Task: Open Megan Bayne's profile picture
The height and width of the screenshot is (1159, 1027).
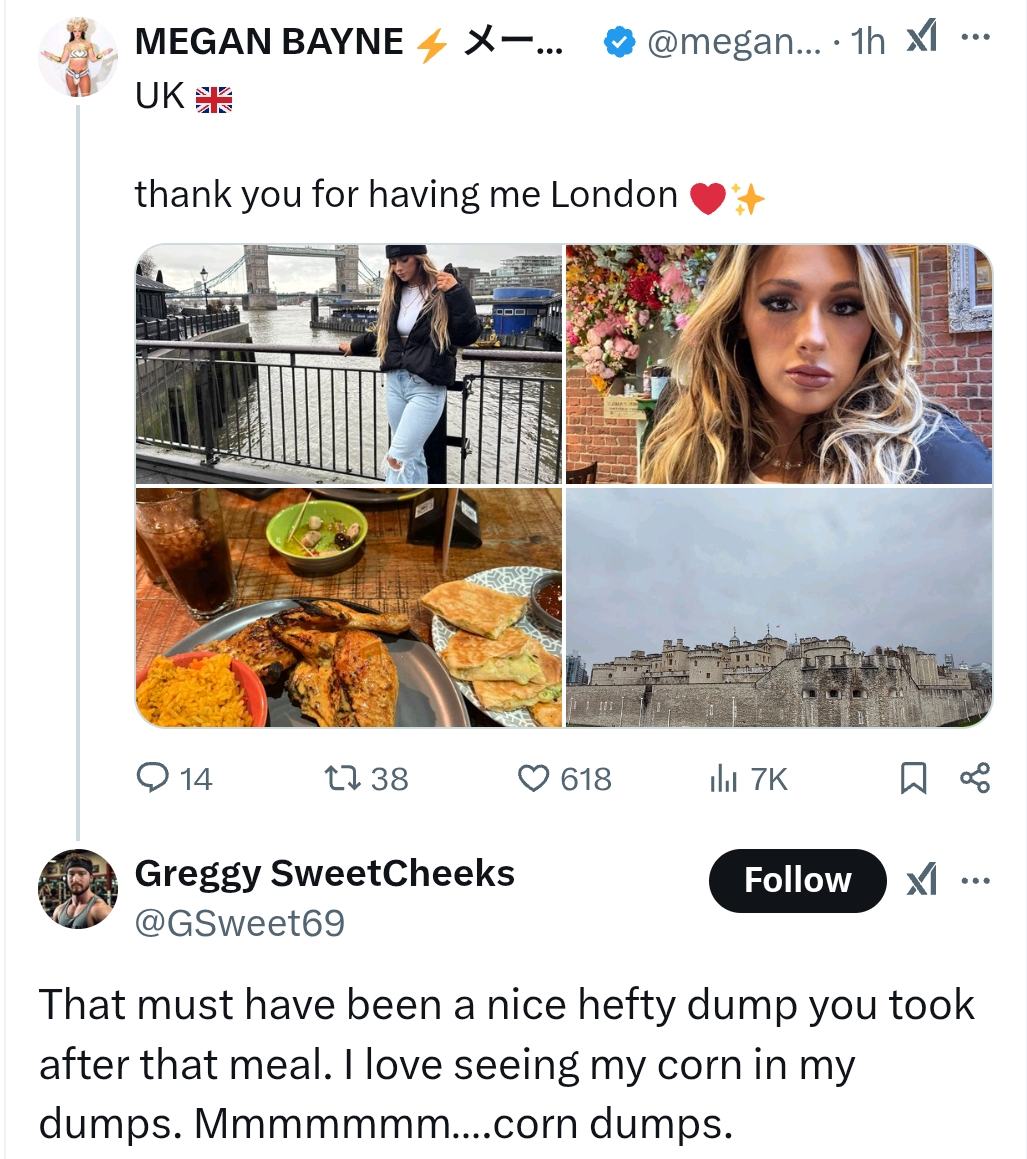Action: (x=78, y=57)
